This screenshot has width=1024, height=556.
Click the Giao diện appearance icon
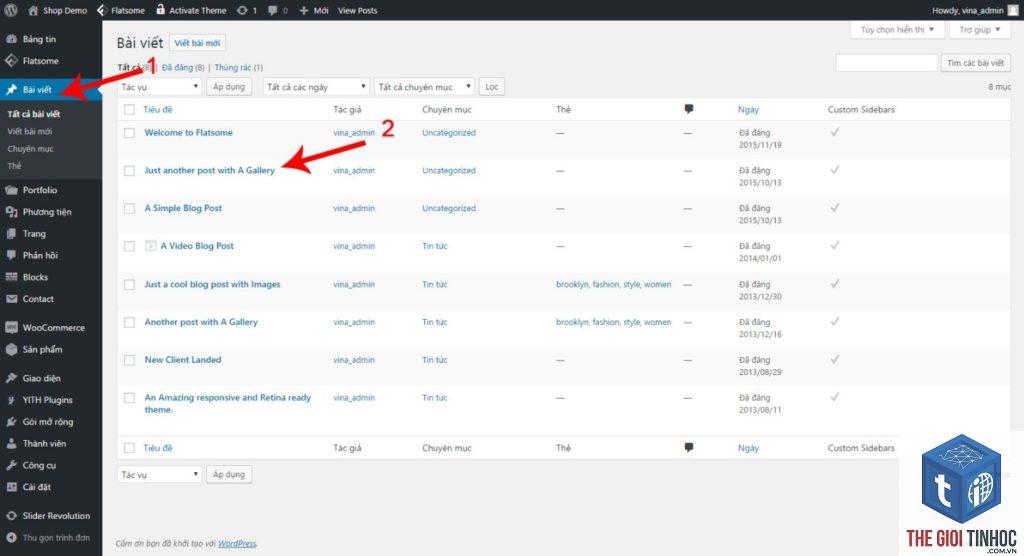click(x=11, y=378)
